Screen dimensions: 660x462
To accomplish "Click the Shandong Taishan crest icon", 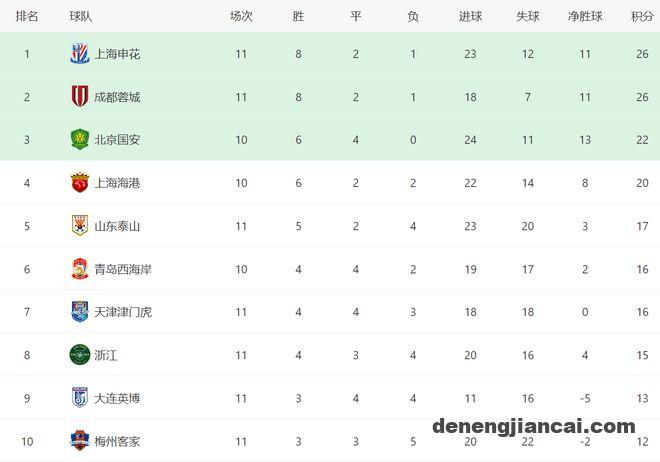I will pyautogui.click(x=80, y=226).
